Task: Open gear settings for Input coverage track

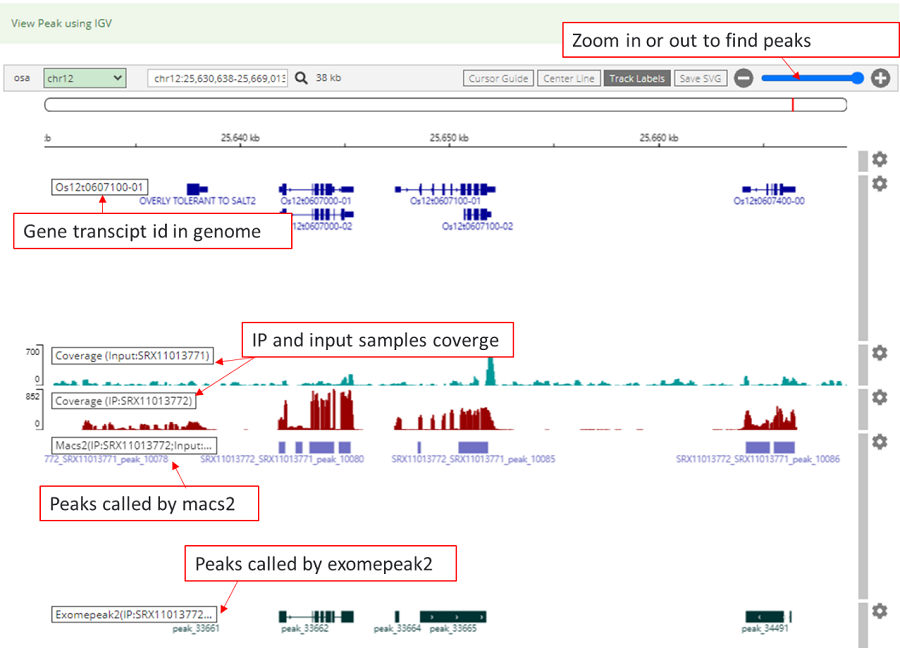Action: click(x=879, y=353)
